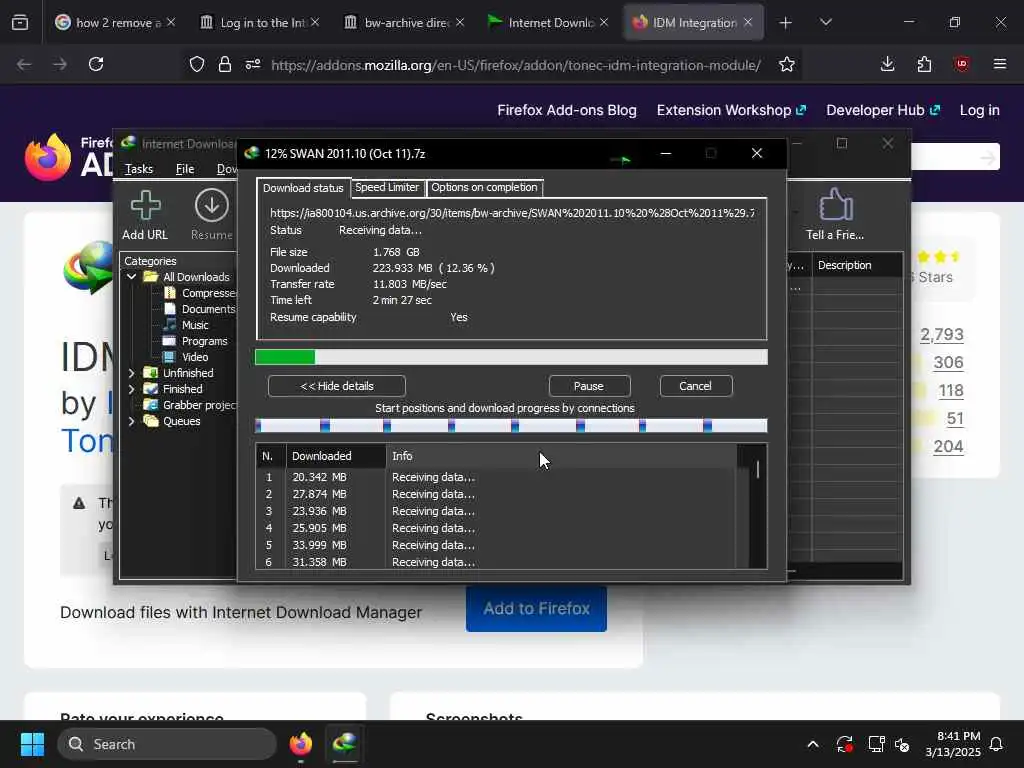This screenshot has height=768, width=1024.
Task: Switch to the 'how 2 remove' Google tab
Action: click(x=116, y=23)
